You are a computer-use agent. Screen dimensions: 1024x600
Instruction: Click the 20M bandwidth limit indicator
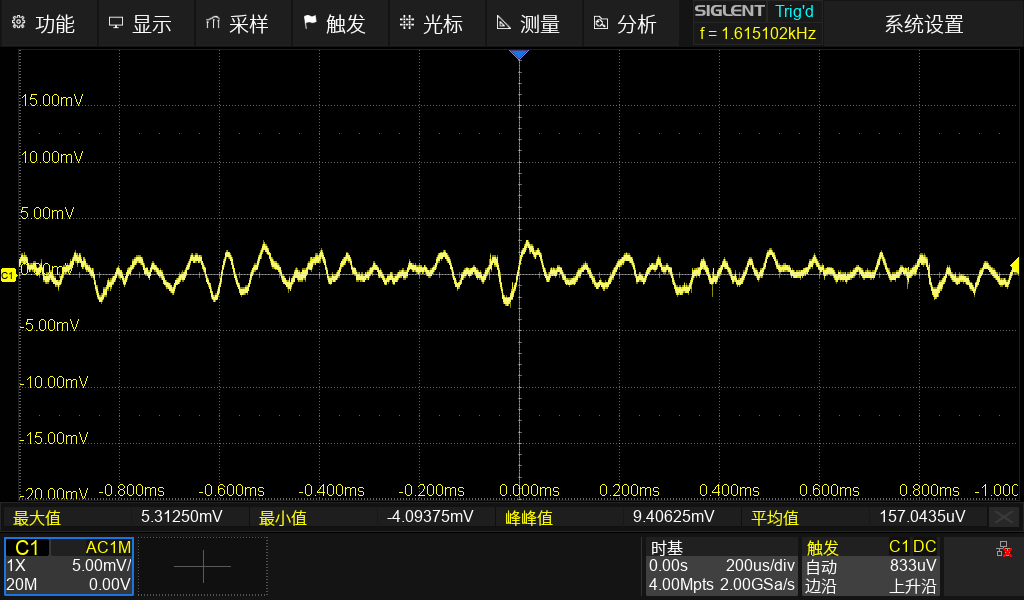pos(22,584)
